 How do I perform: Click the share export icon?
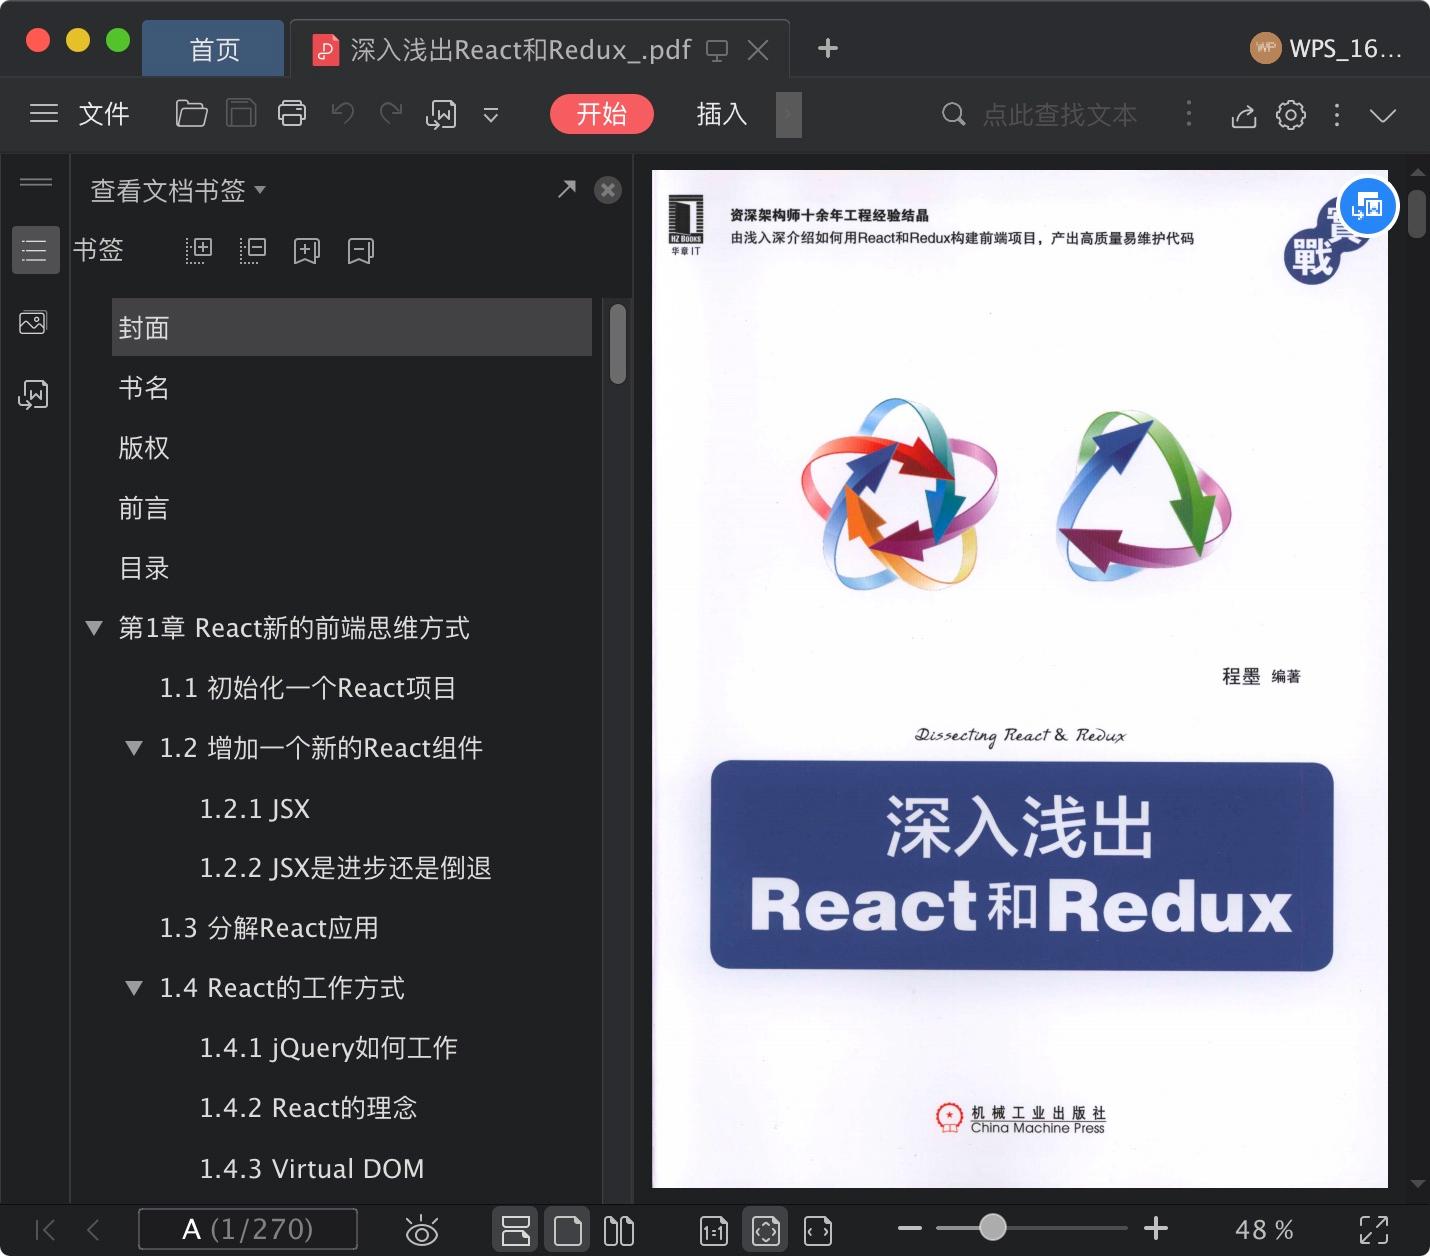point(1243,116)
